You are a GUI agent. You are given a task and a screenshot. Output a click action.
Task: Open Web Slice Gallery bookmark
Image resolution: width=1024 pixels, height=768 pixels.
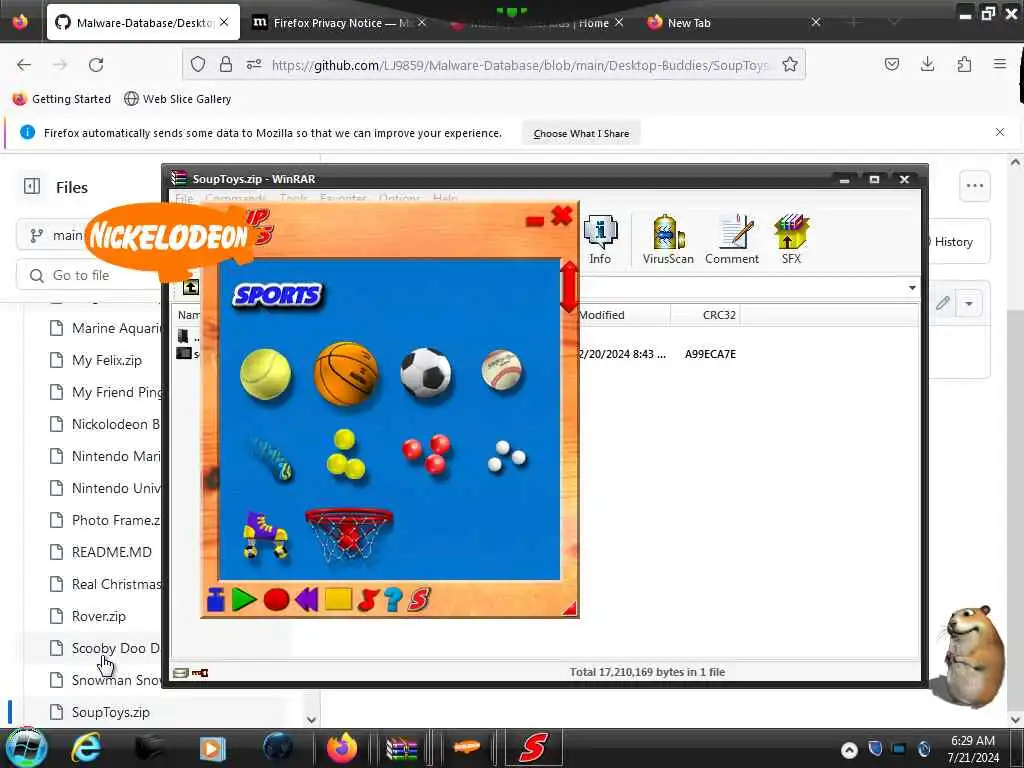(178, 99)
